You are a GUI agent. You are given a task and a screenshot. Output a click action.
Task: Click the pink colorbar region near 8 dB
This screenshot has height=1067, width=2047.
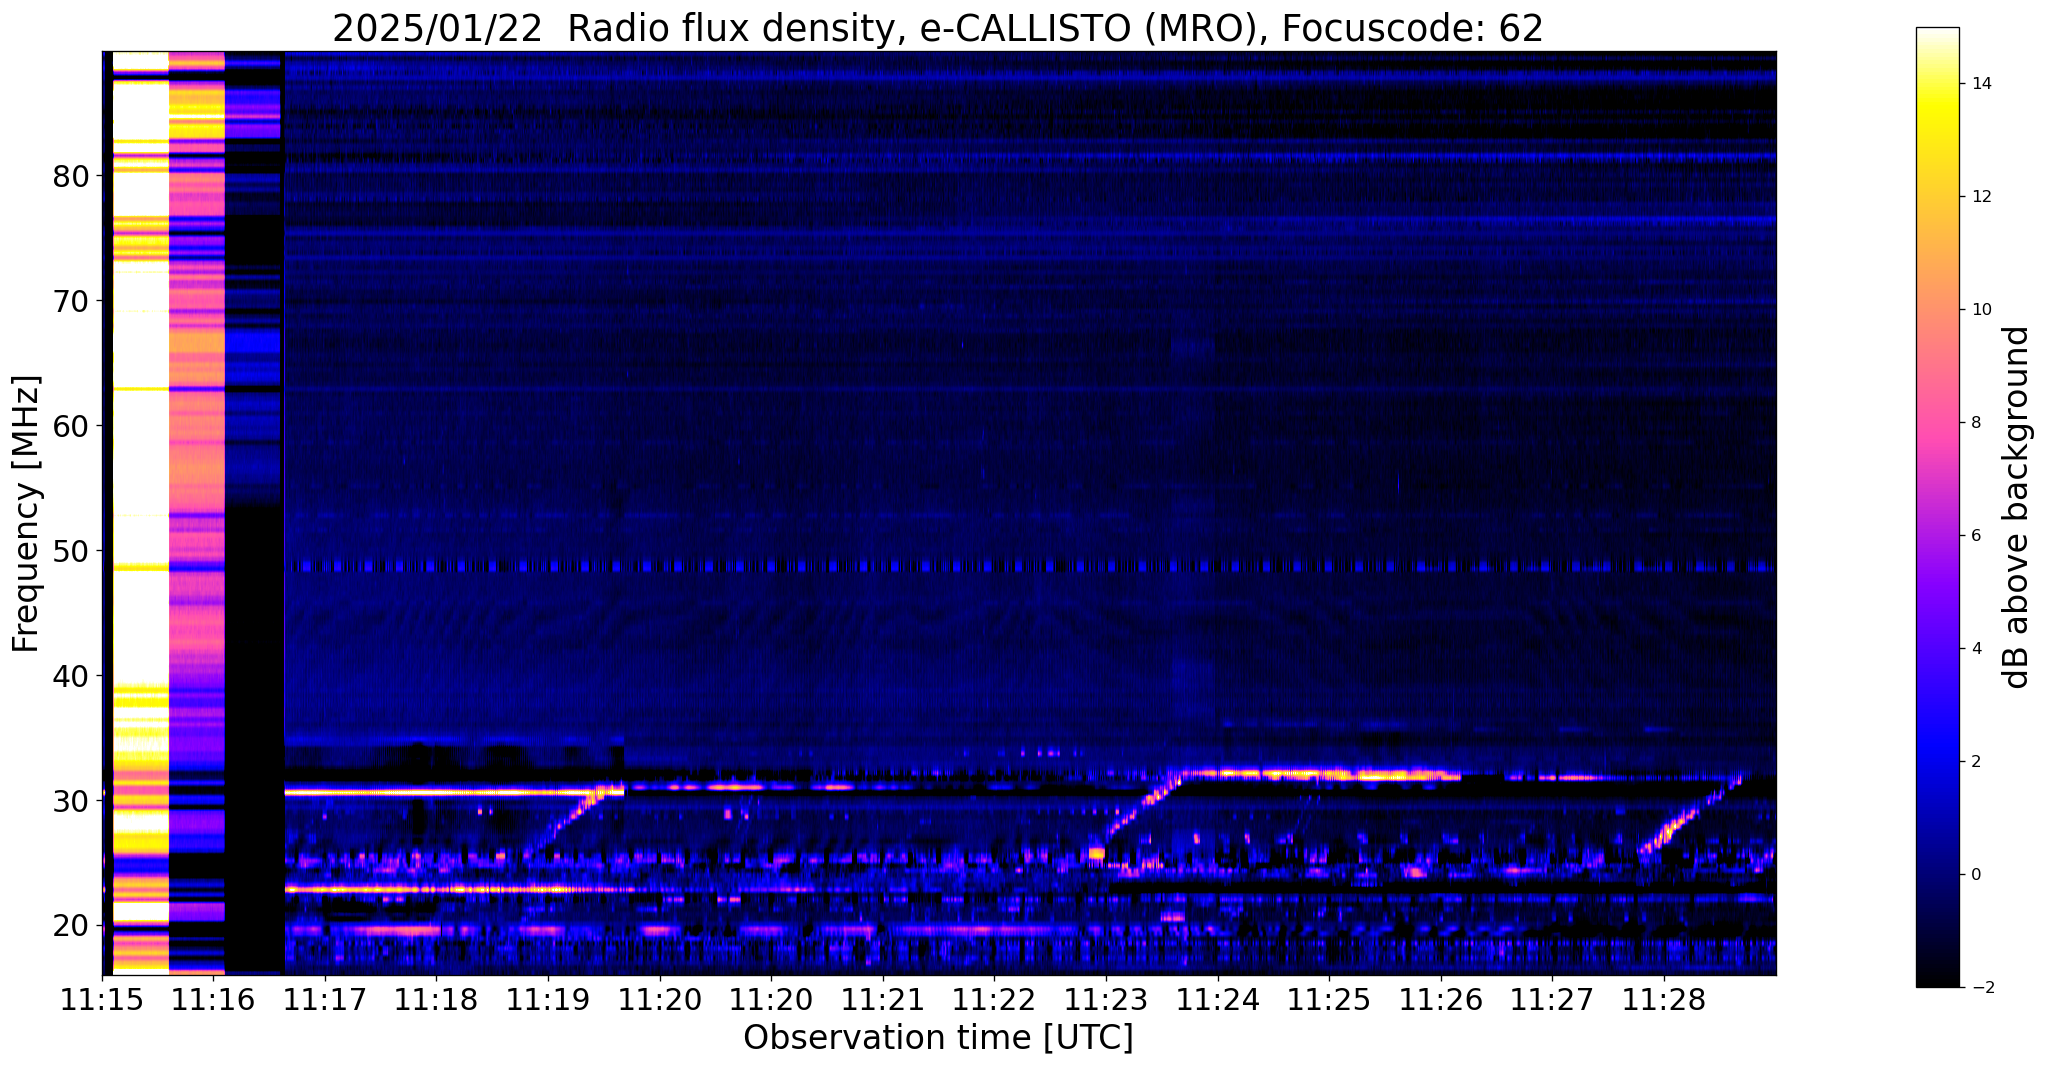[1937, 423]
